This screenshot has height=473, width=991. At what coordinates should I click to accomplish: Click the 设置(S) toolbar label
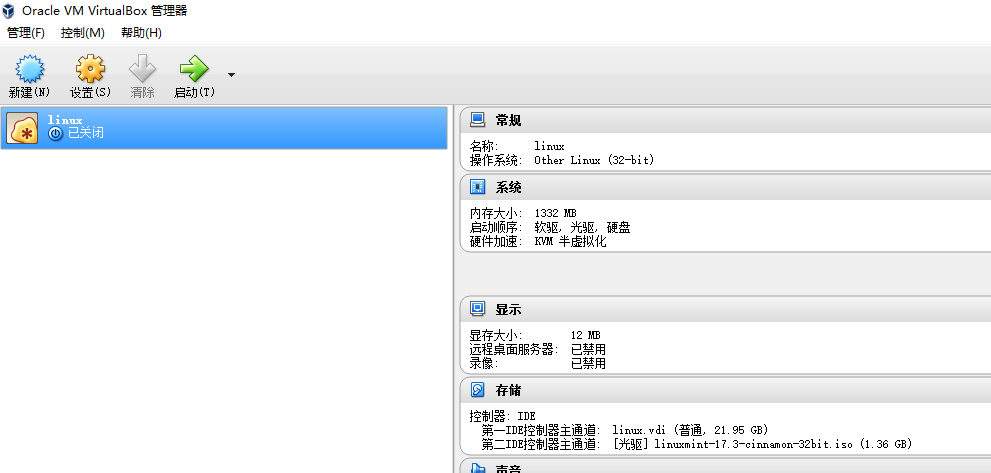tap(90, 92)
